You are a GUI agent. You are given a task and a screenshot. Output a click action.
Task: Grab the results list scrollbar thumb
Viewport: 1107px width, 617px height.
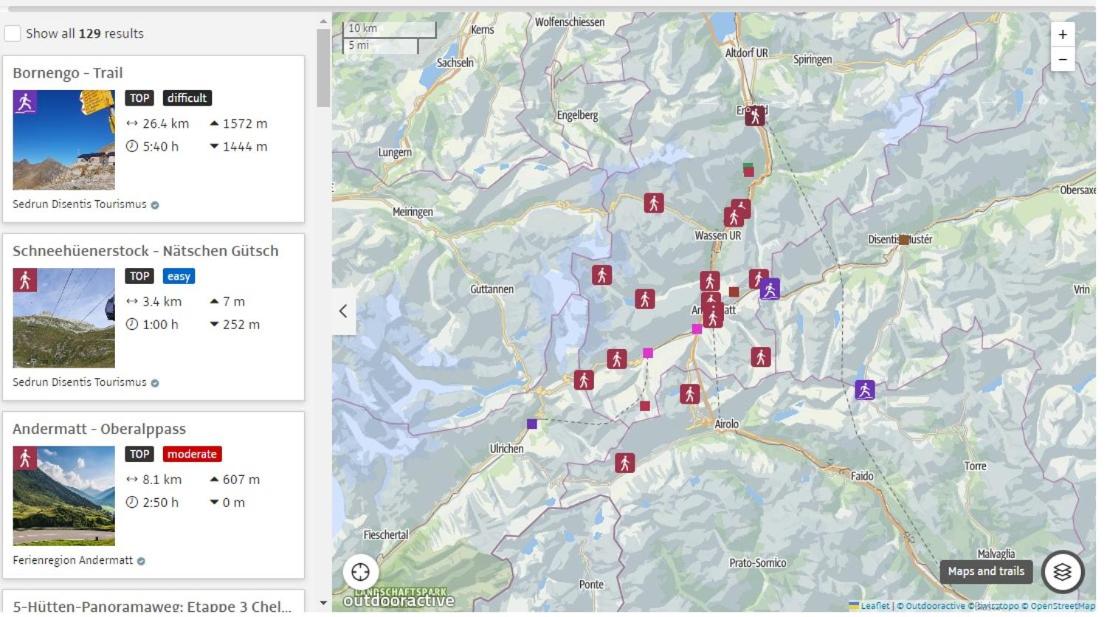[x=323, y=68]
